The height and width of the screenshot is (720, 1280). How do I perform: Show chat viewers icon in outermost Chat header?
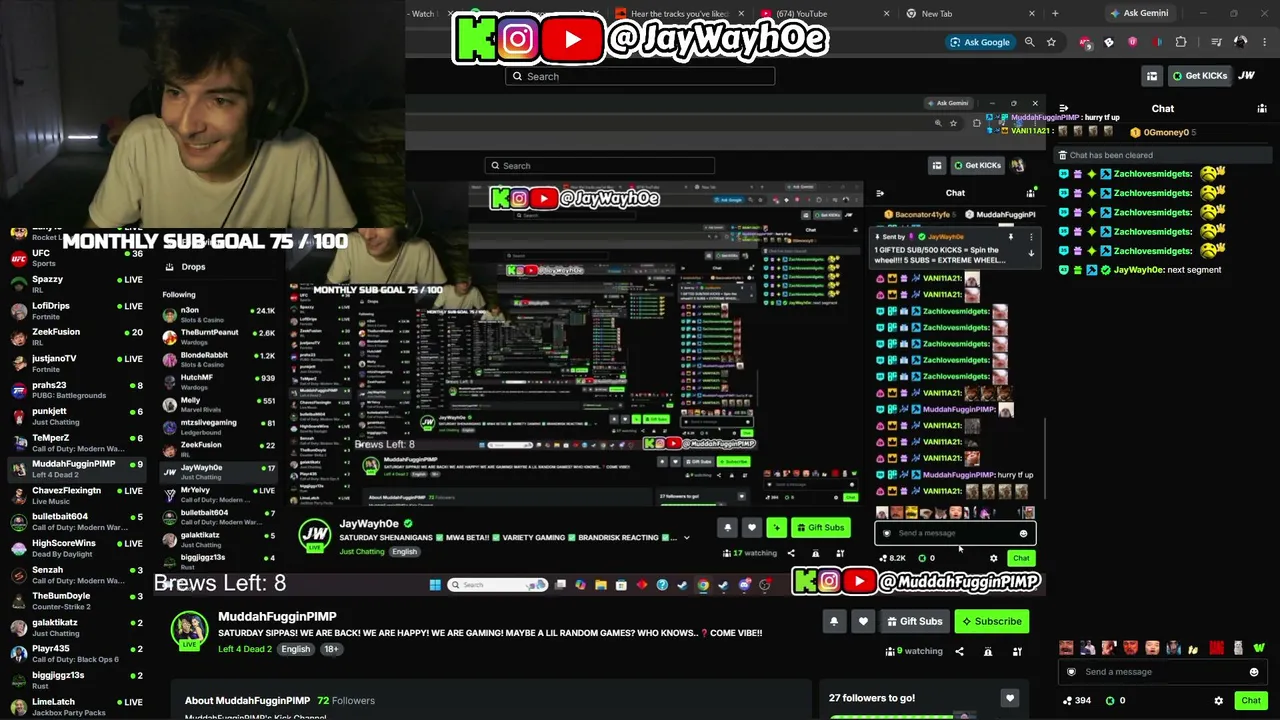1261,108
